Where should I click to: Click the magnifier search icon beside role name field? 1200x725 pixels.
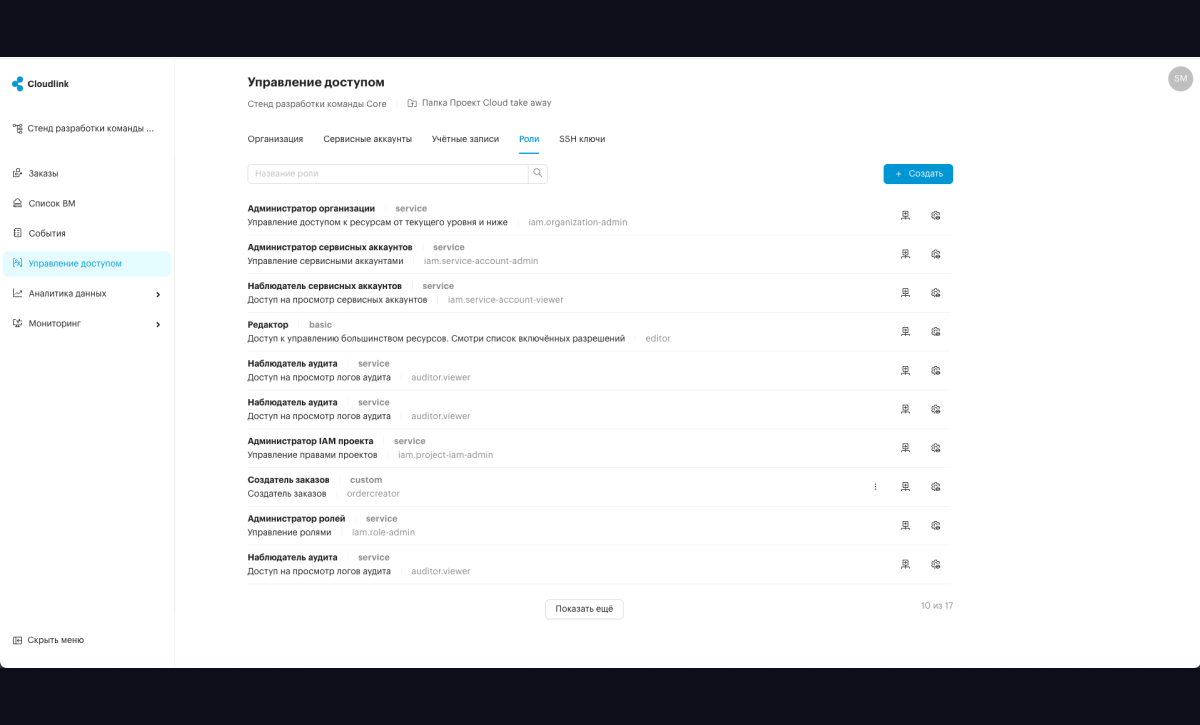[538, 174]
